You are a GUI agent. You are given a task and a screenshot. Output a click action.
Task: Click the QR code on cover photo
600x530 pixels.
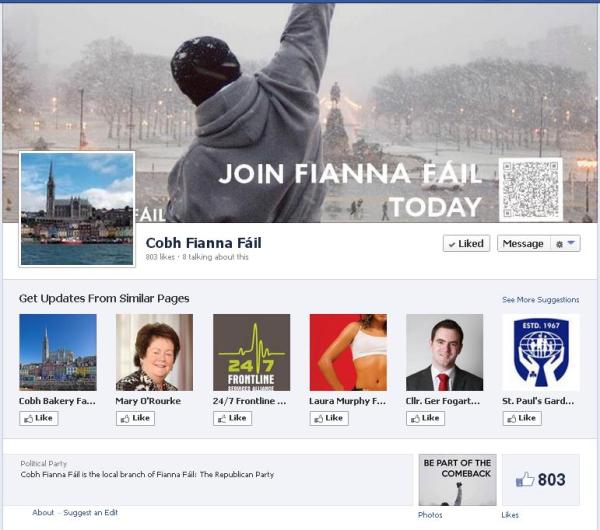pyautogui.click(x=531, y=189)
